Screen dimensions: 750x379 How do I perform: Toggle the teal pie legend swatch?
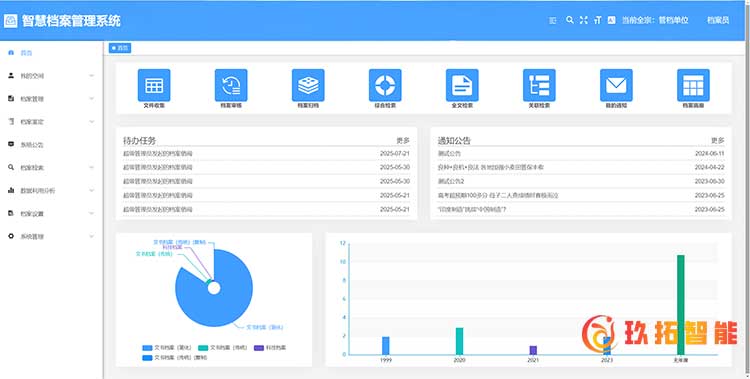[203, 348]
